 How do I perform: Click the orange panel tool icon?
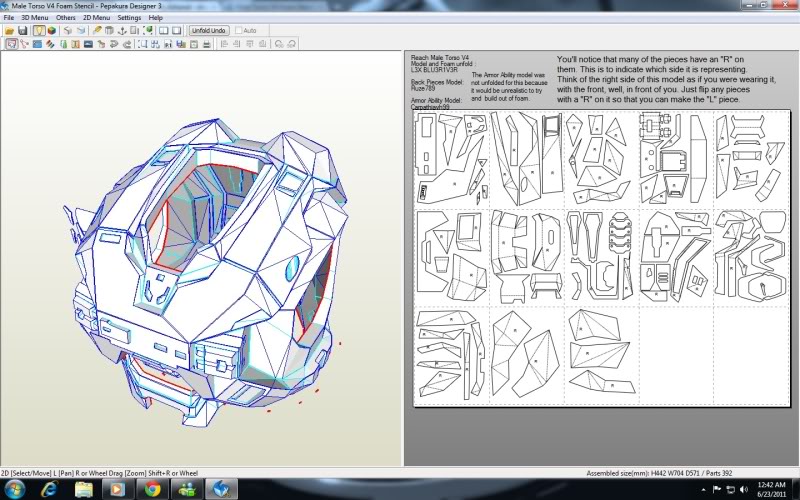point(76,44)
